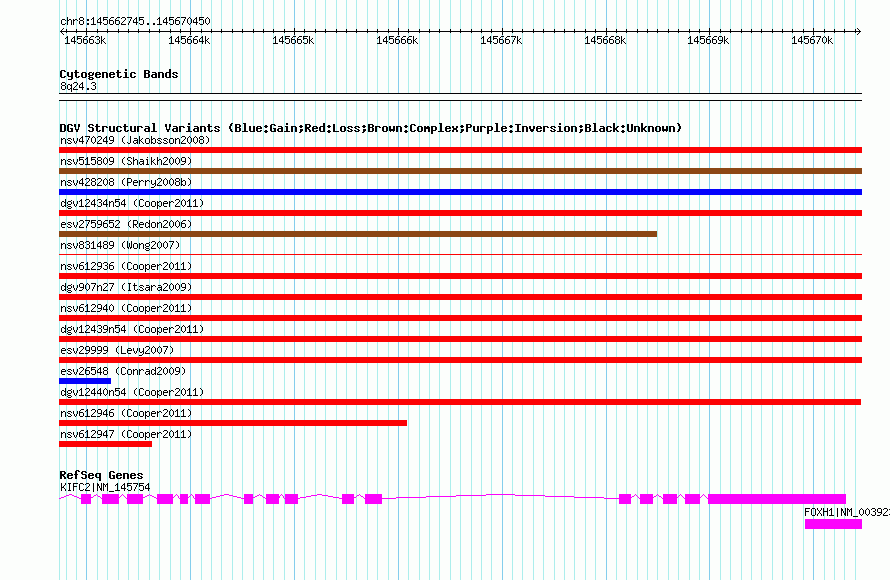Screen dimensions: 890x580
Task: Click the esv26548 (Conrad2009) label
Action: (123, 371)
